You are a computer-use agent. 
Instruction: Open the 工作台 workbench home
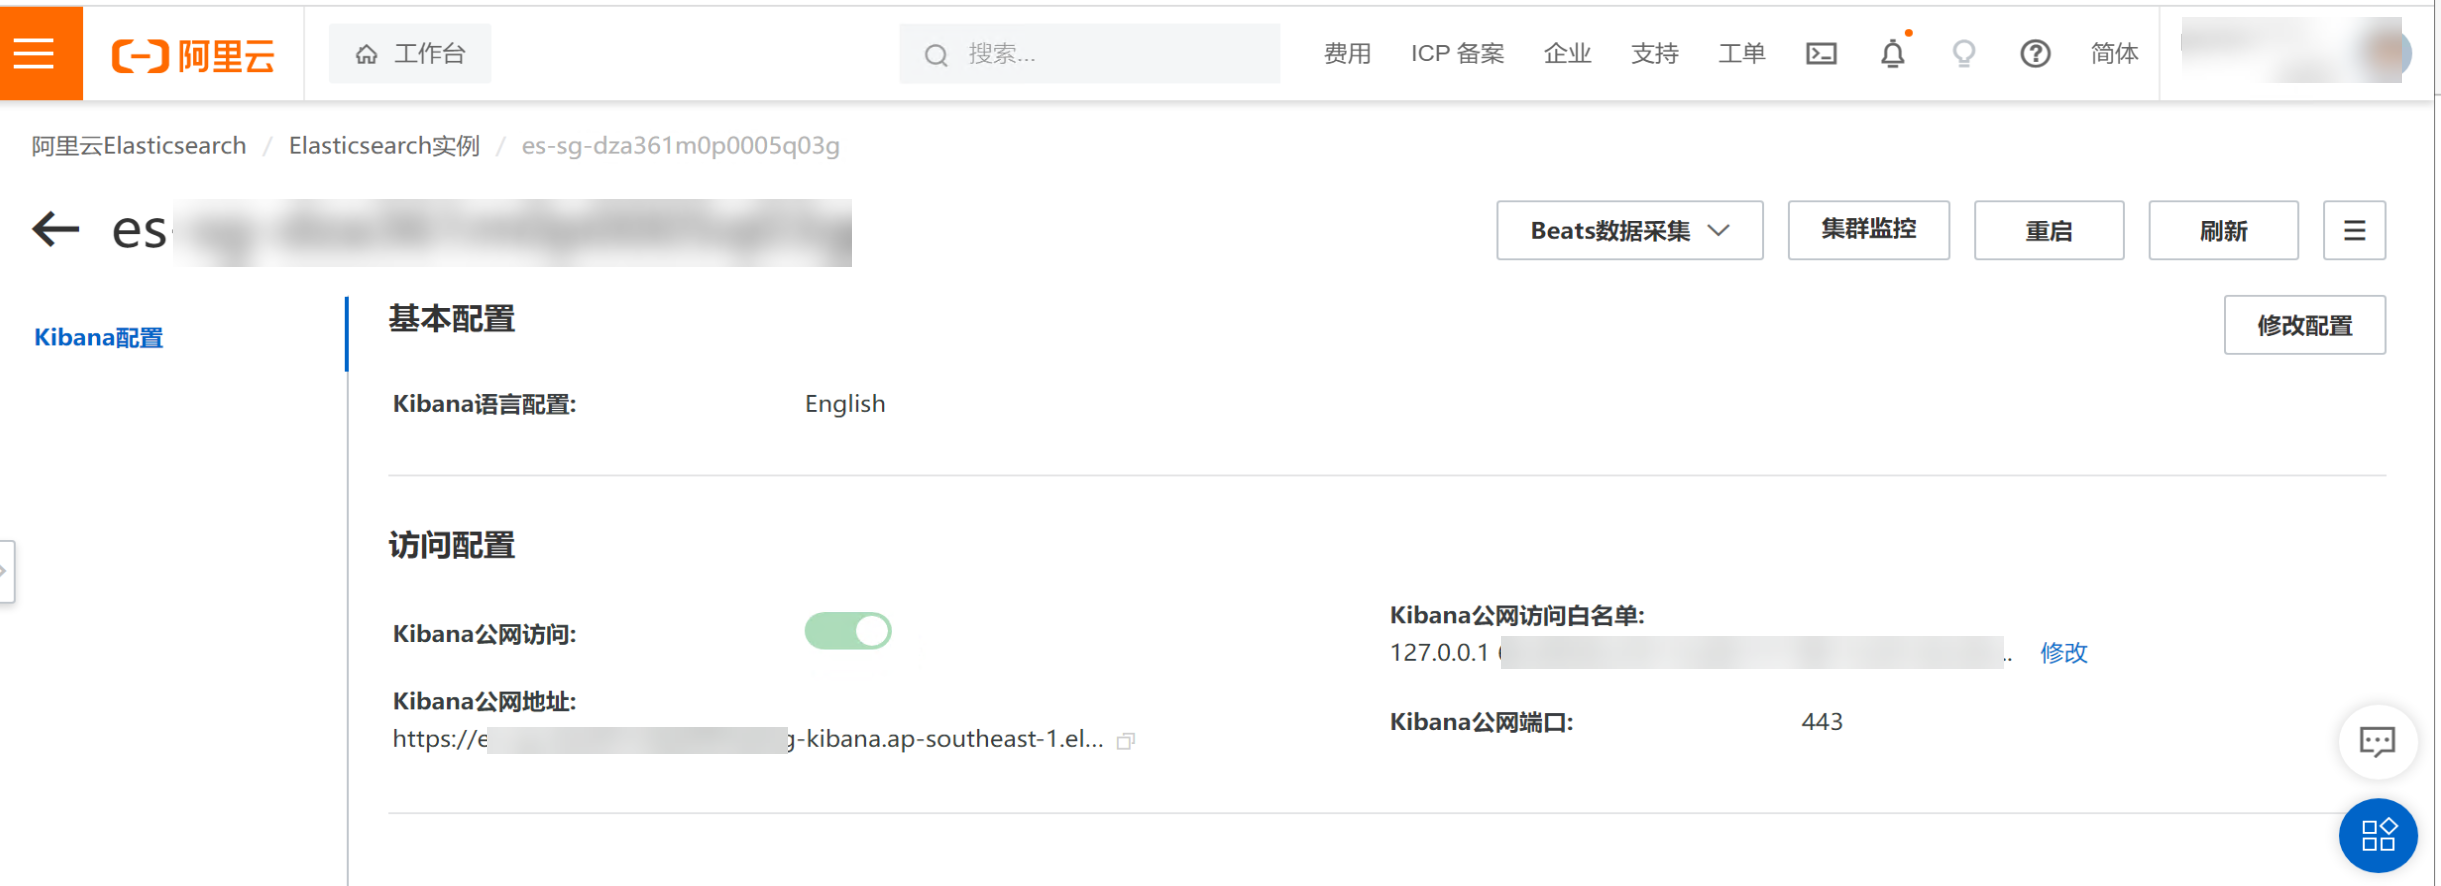click(410, 54)
